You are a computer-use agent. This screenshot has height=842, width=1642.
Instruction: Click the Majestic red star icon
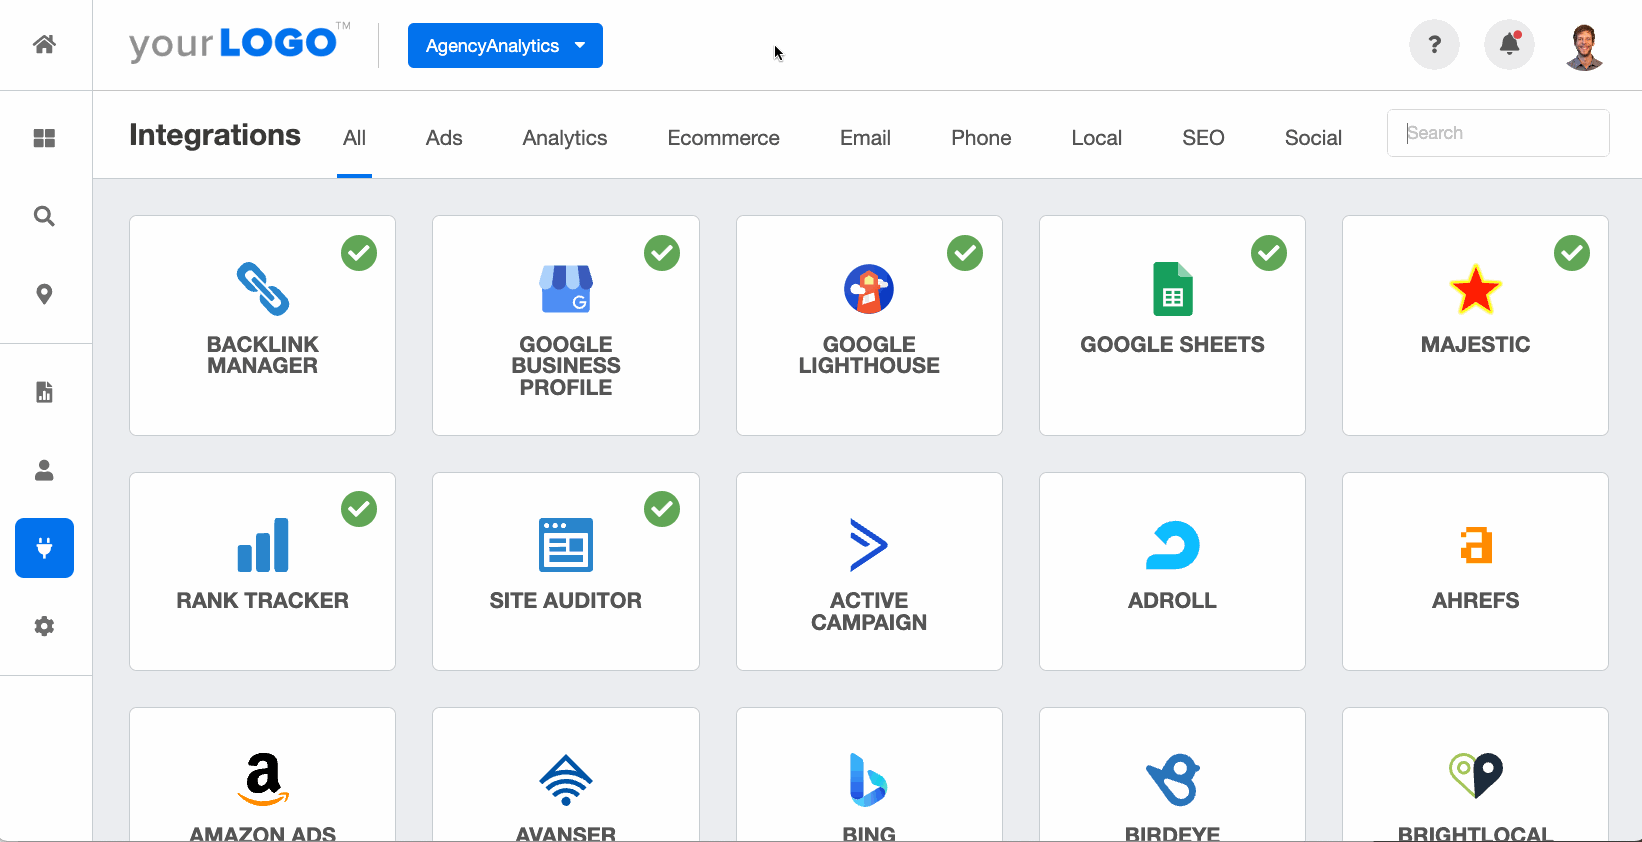[1476, 289]
